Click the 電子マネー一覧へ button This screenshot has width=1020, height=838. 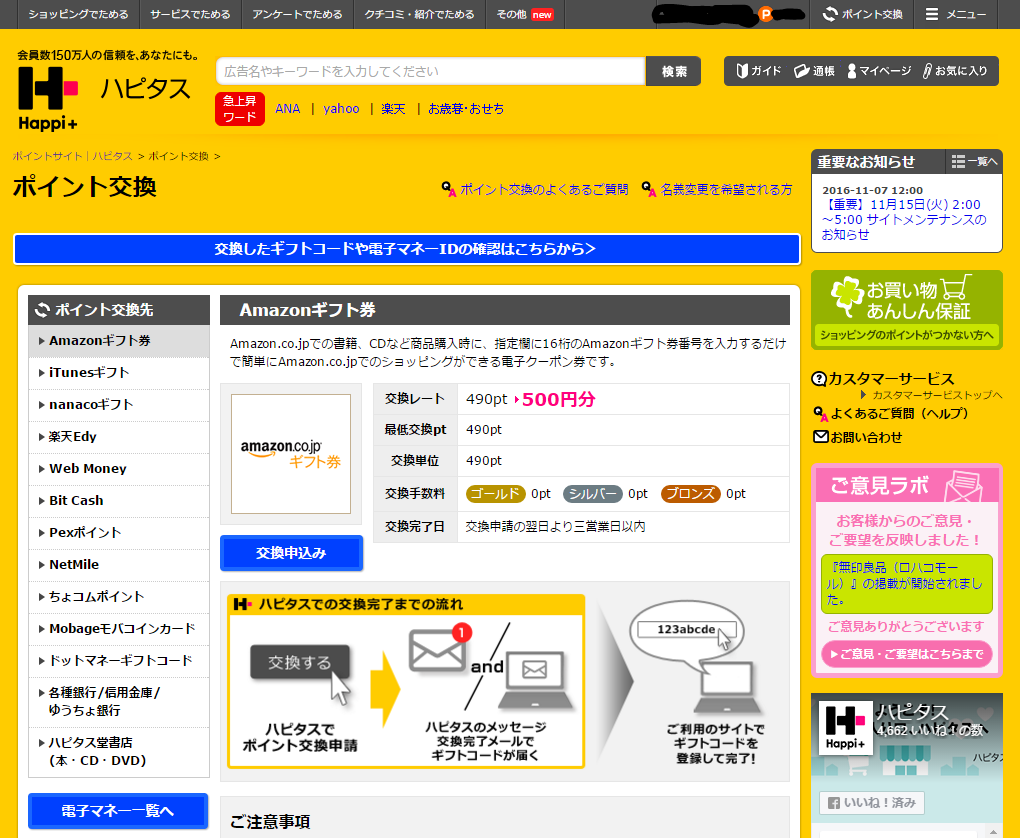coord(118,811)
